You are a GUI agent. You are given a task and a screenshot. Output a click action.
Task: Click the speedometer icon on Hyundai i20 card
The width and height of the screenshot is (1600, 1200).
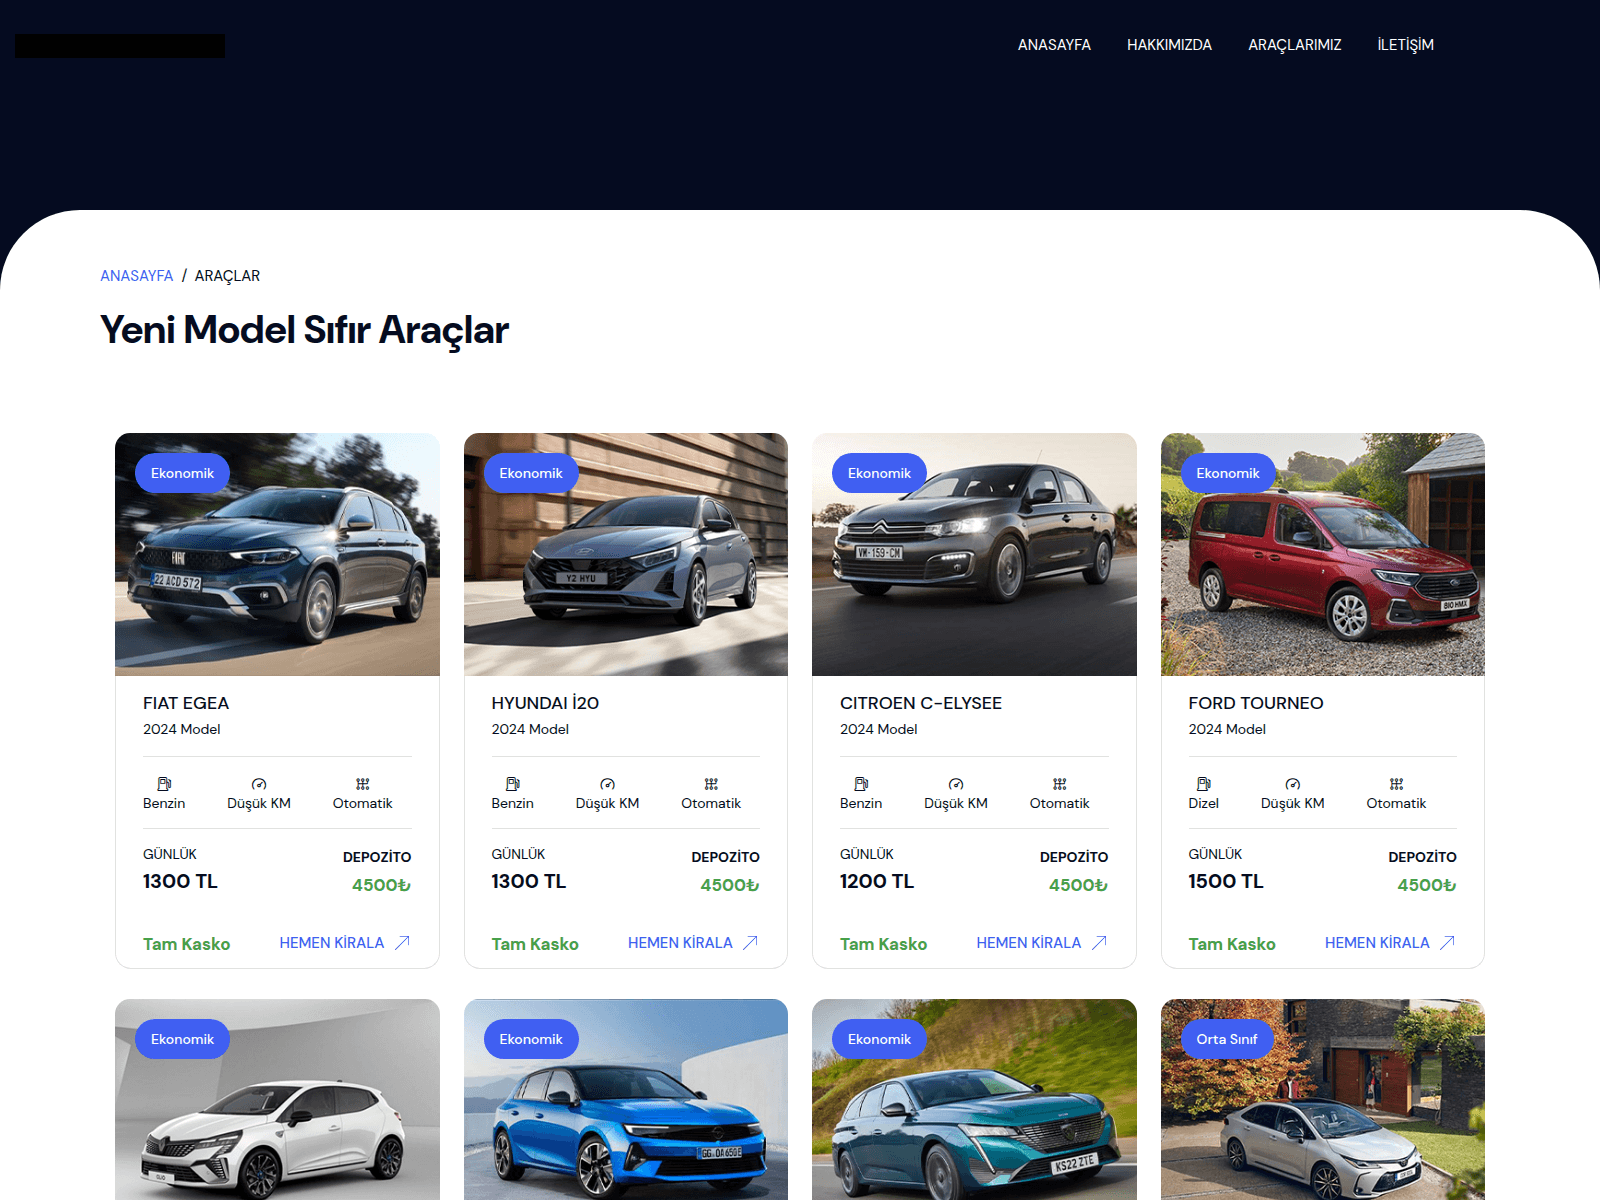607,784
